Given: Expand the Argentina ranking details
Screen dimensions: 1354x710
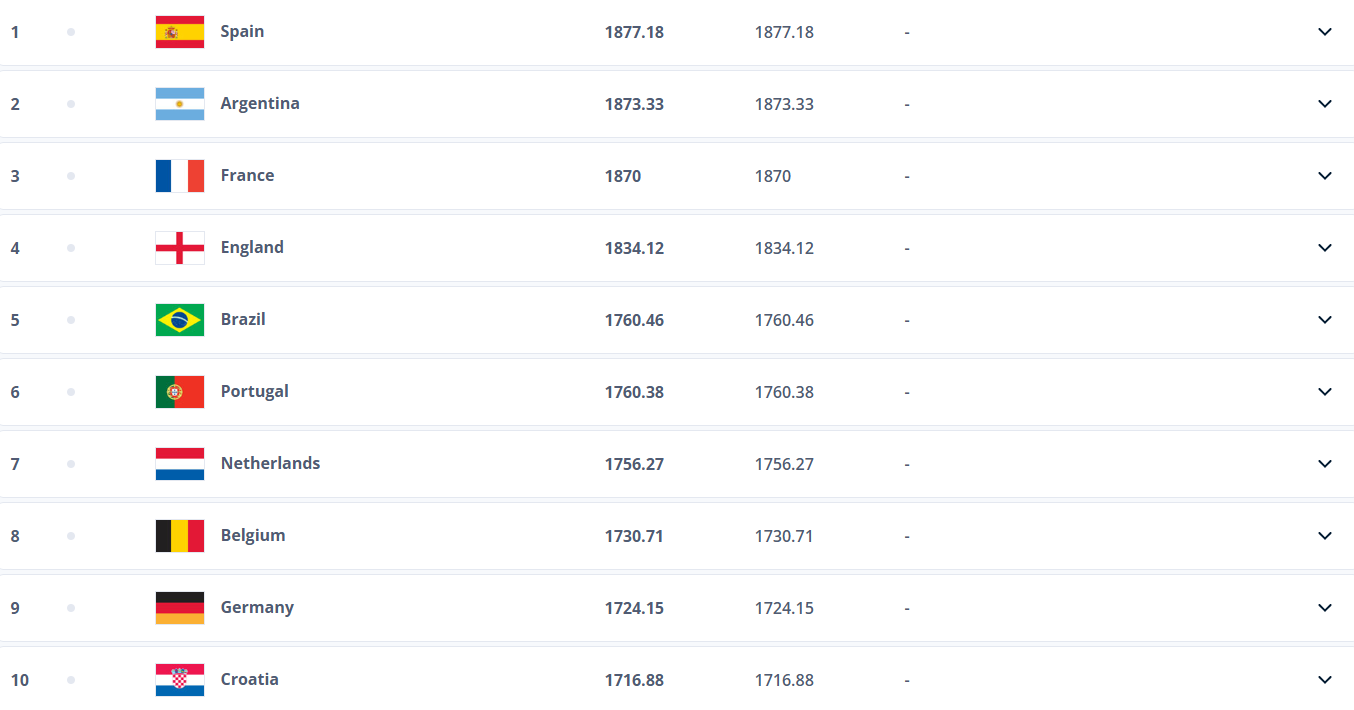Looking at the screenshot, I should 1325,104.
